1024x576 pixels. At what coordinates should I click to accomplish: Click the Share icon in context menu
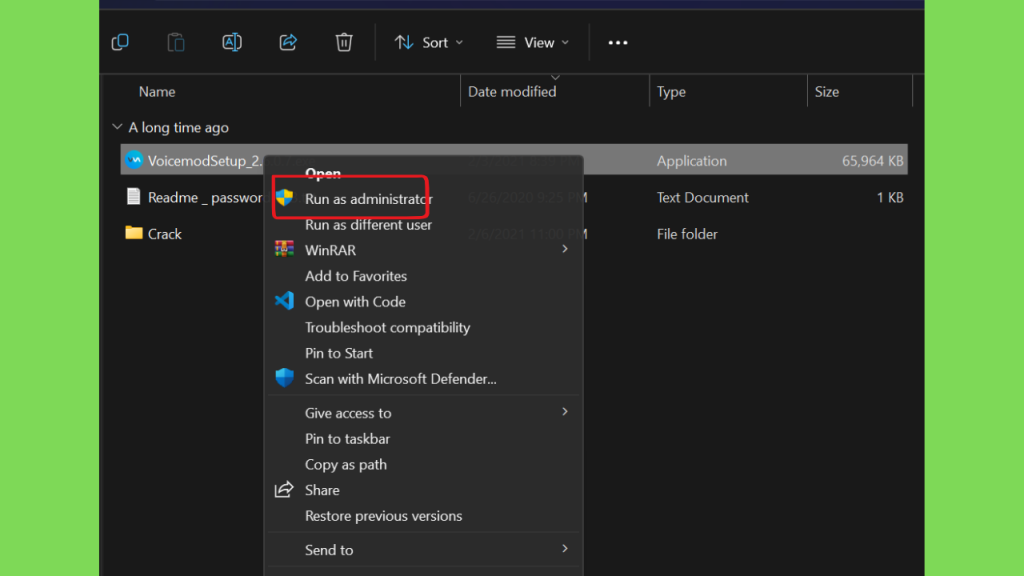284,489
